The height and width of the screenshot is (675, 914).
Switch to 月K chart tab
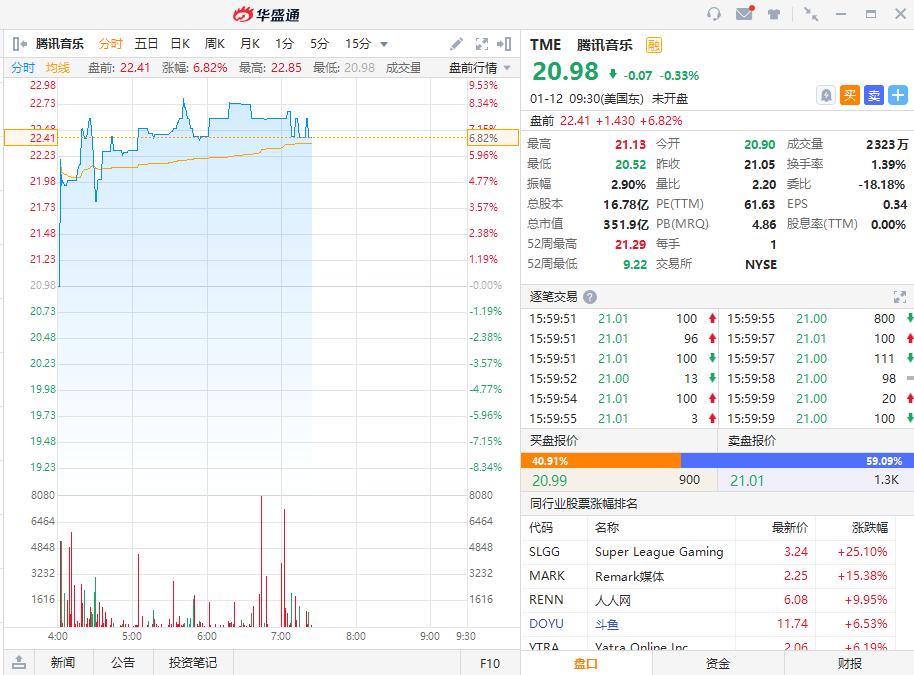(249, 44)
